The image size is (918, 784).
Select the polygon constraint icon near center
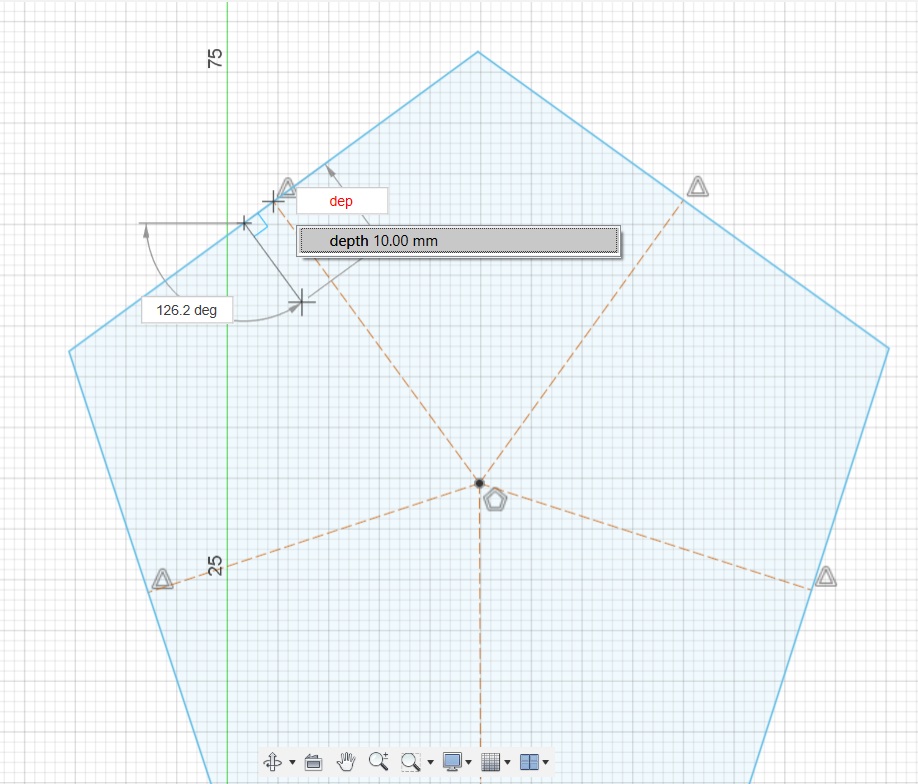[x=495, y=500]
